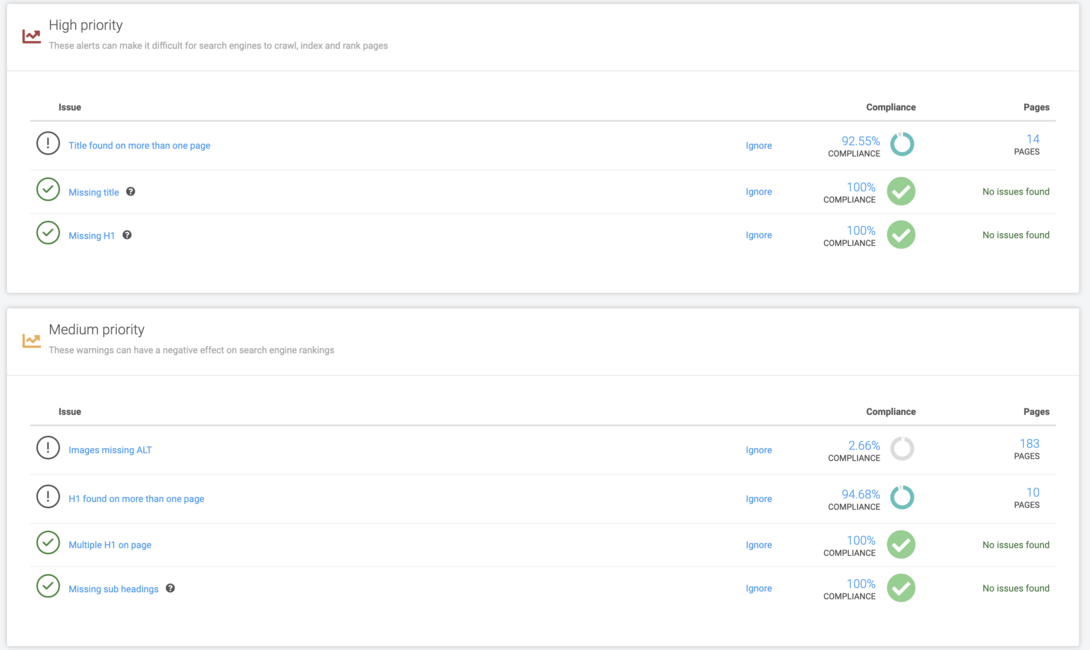Open the Images missing ALT issue

click(110, 450)
